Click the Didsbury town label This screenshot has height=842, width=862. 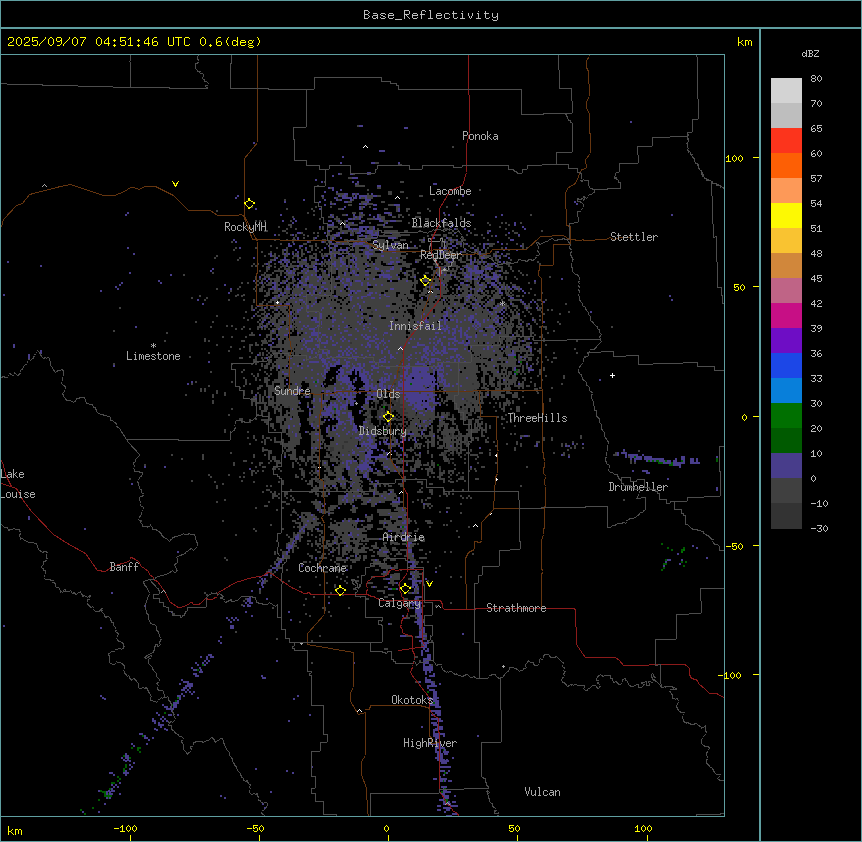[x=383, y=431]
